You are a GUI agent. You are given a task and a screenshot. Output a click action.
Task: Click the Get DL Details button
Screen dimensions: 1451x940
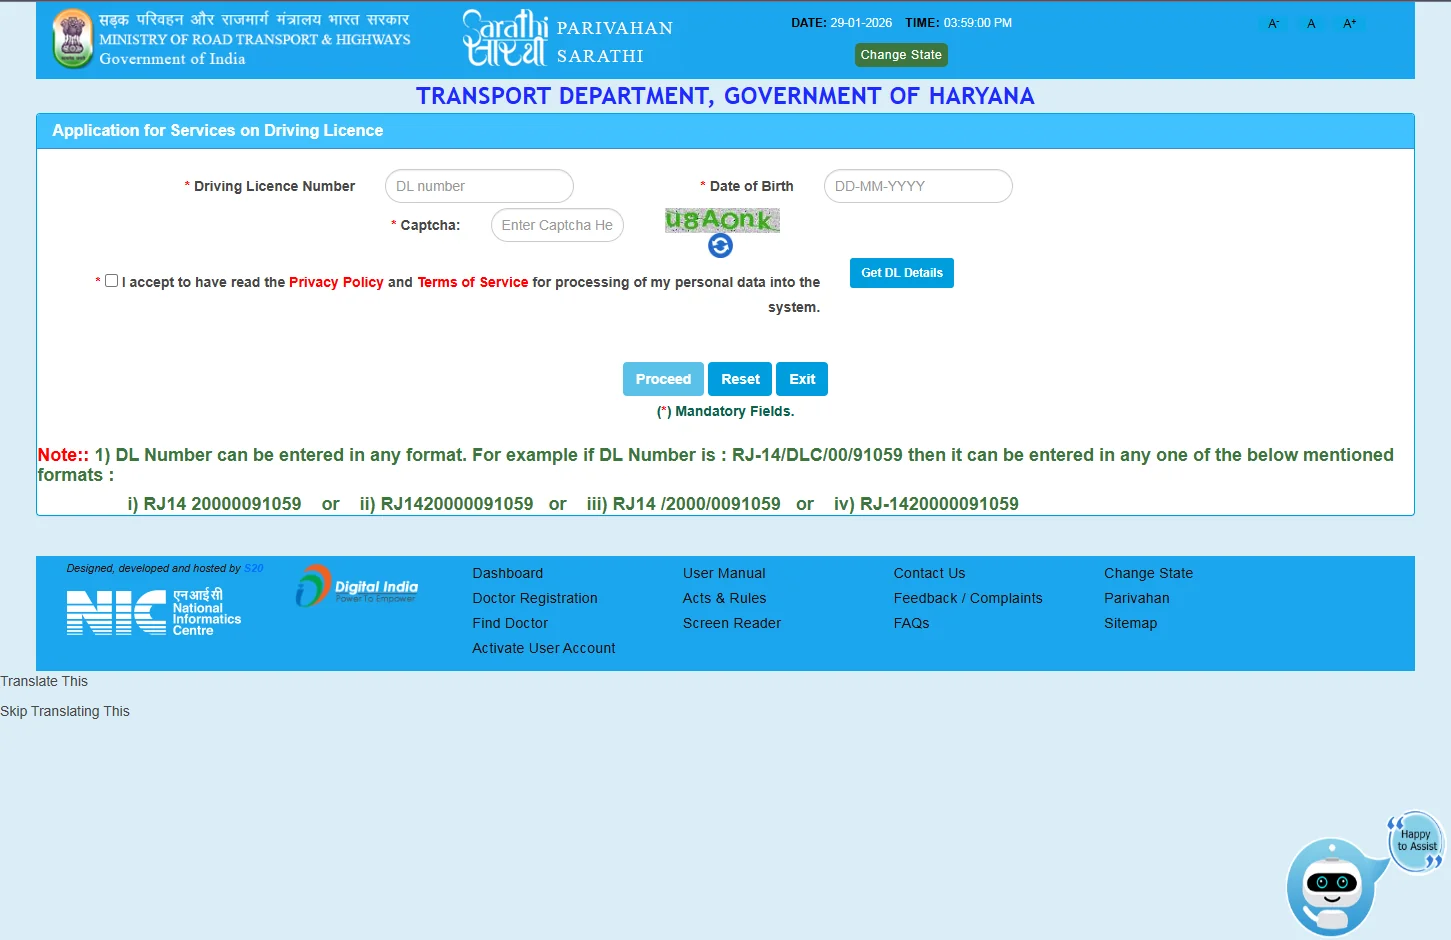[901, 272]
